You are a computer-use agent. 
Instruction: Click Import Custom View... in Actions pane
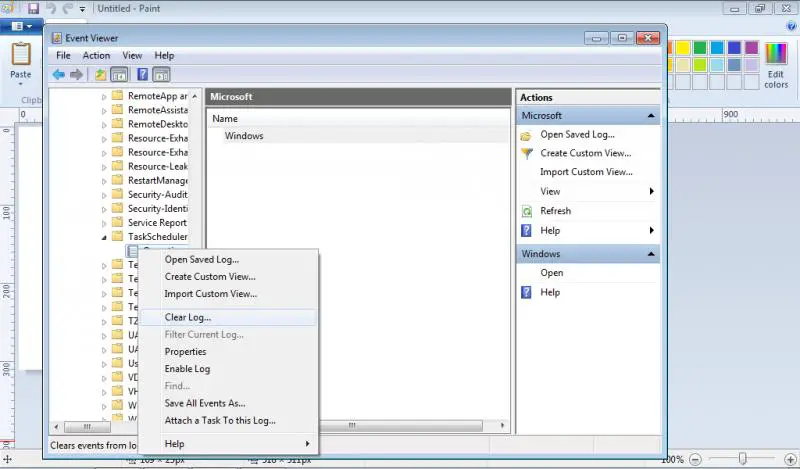click(x=586, y=172)
